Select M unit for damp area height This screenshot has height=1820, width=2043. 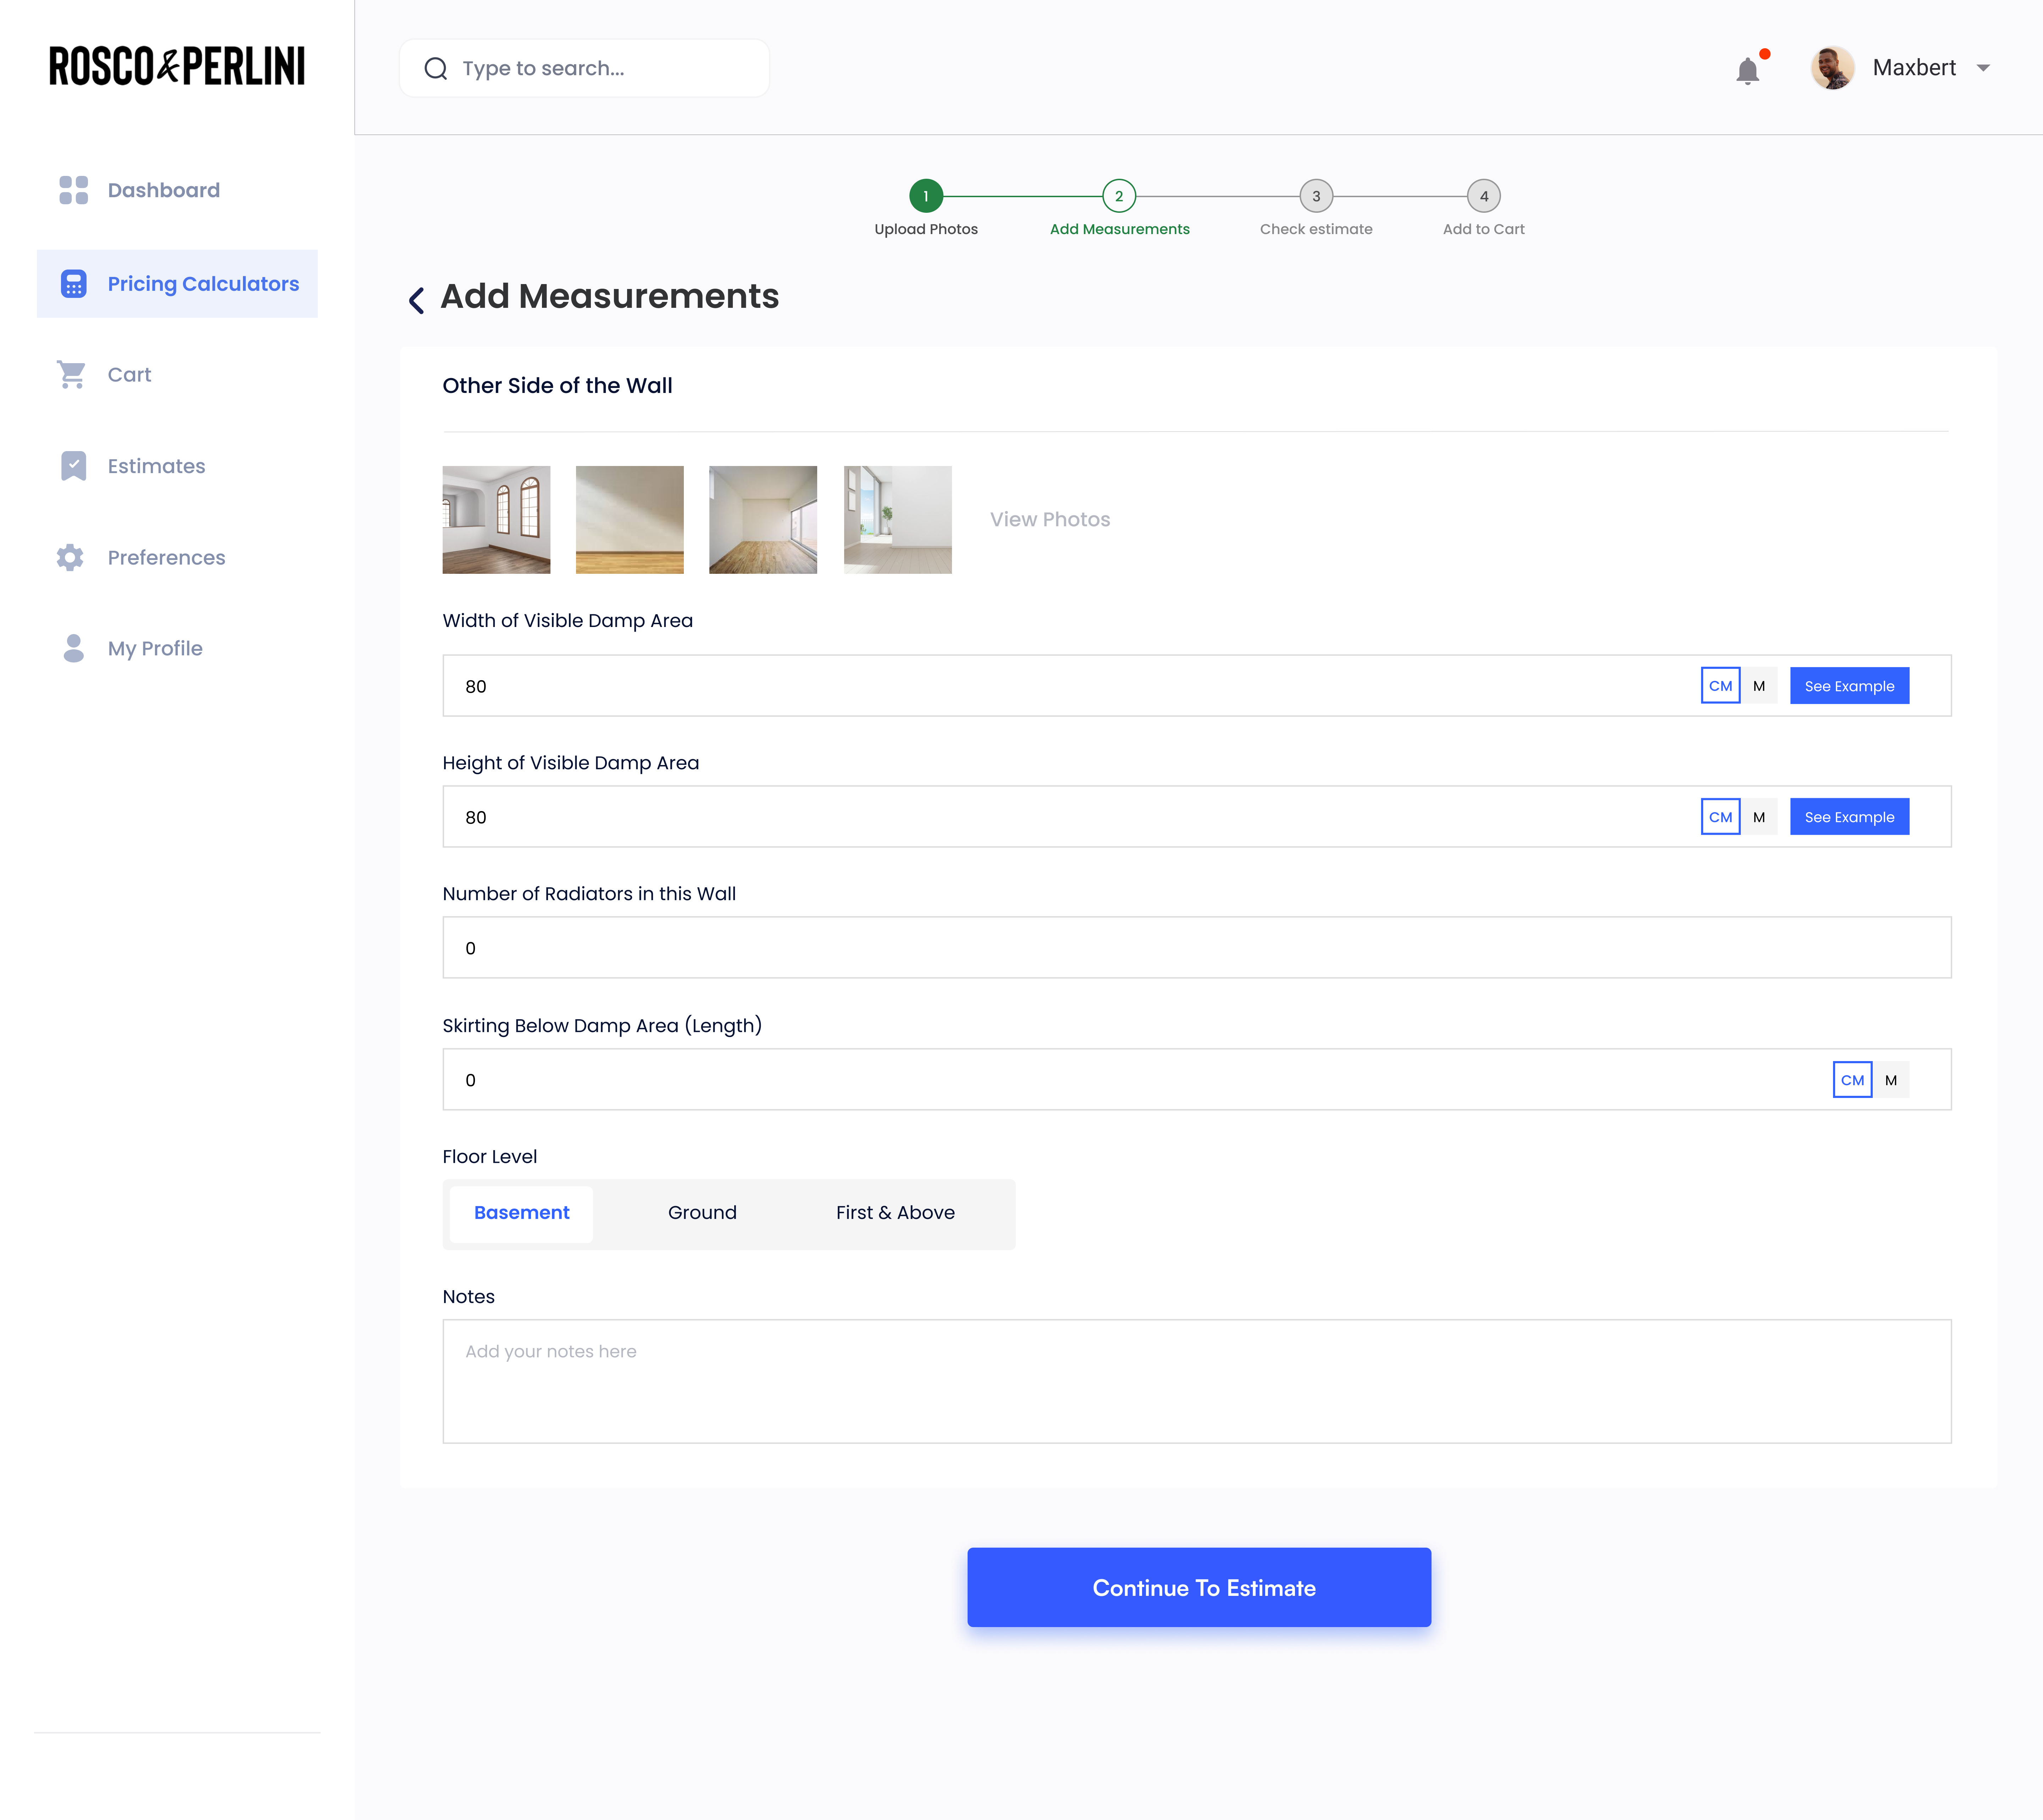pos(1759,817)
